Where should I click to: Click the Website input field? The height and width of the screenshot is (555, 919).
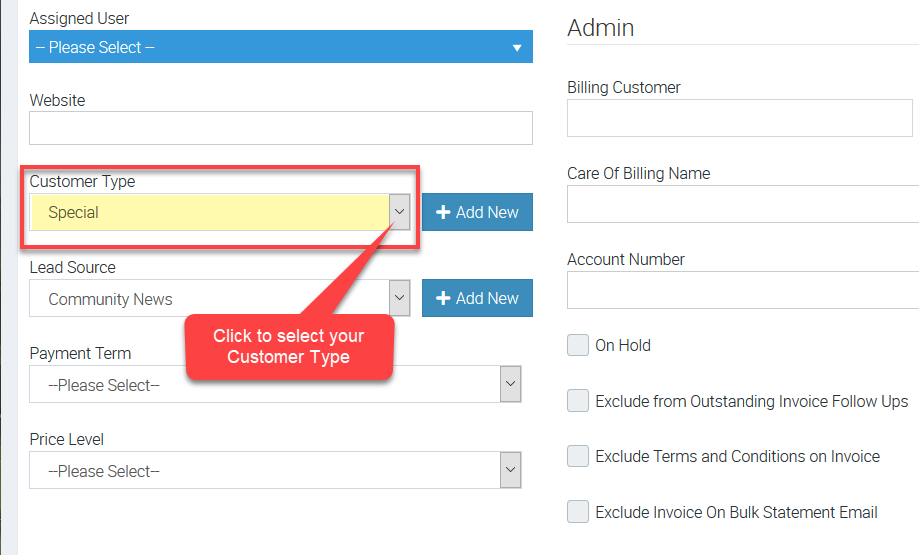[280, 128]
